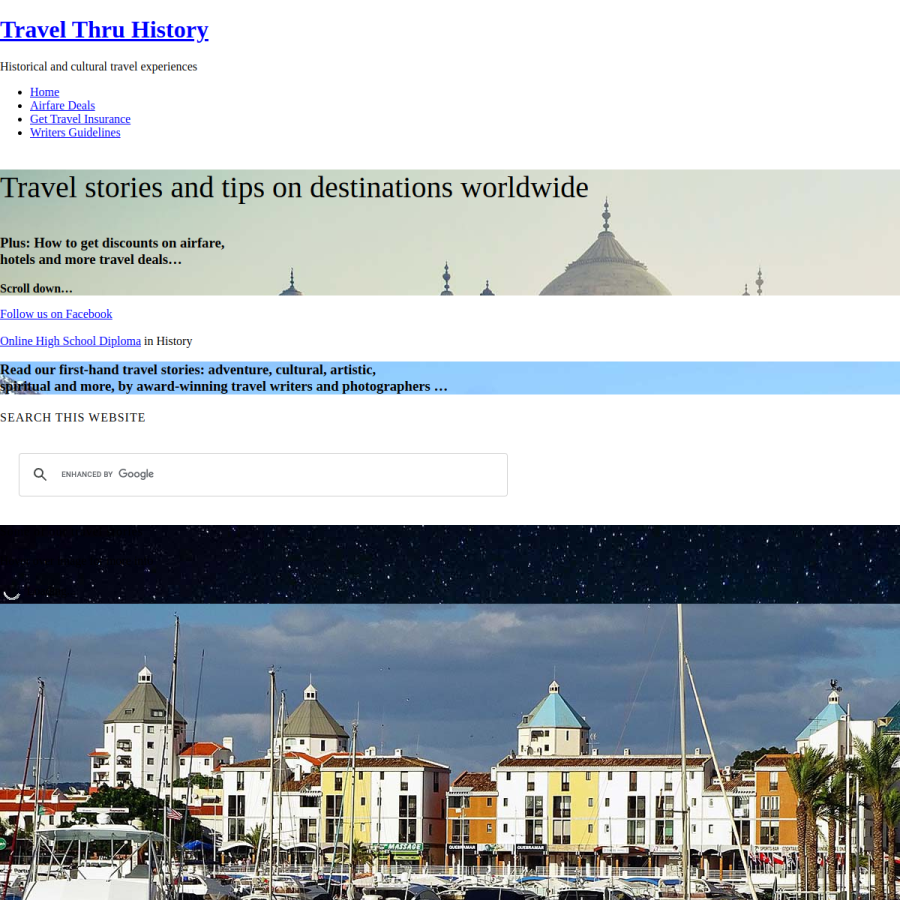
Task: Go to the Home navigation link
Action: pyautogui.click(x=44, y=92)
